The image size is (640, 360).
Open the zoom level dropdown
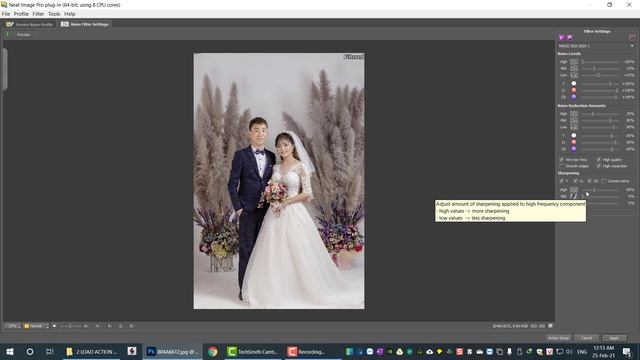pyautogui.click(x=13, y=326)
